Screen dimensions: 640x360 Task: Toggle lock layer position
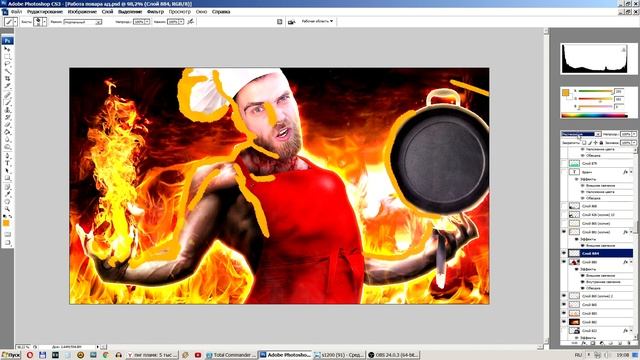tap(596, 142)
